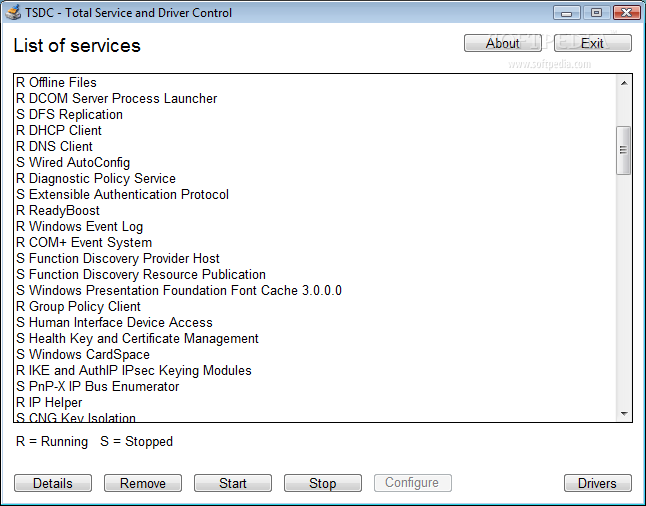The width and height of the screenshot is (646, 506).
Task: Click the Start button
Action: (233, 483)
